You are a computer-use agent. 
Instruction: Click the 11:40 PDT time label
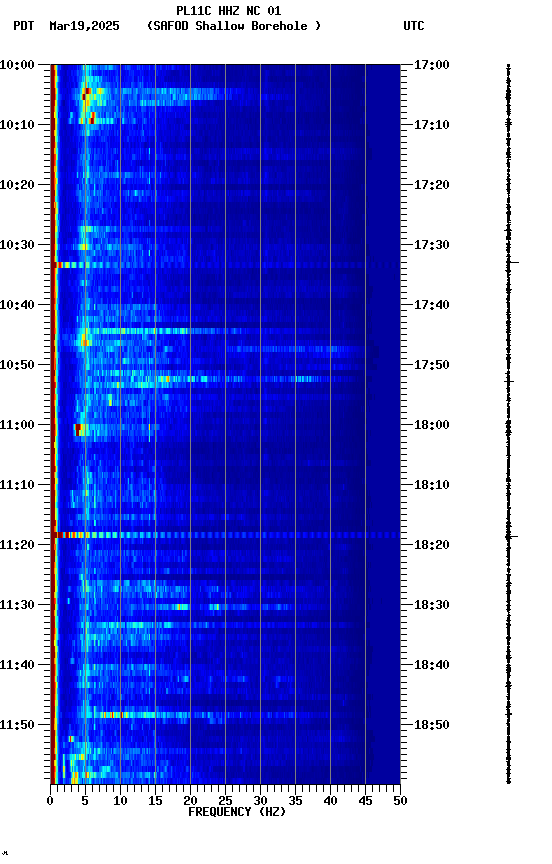(17, 665)
